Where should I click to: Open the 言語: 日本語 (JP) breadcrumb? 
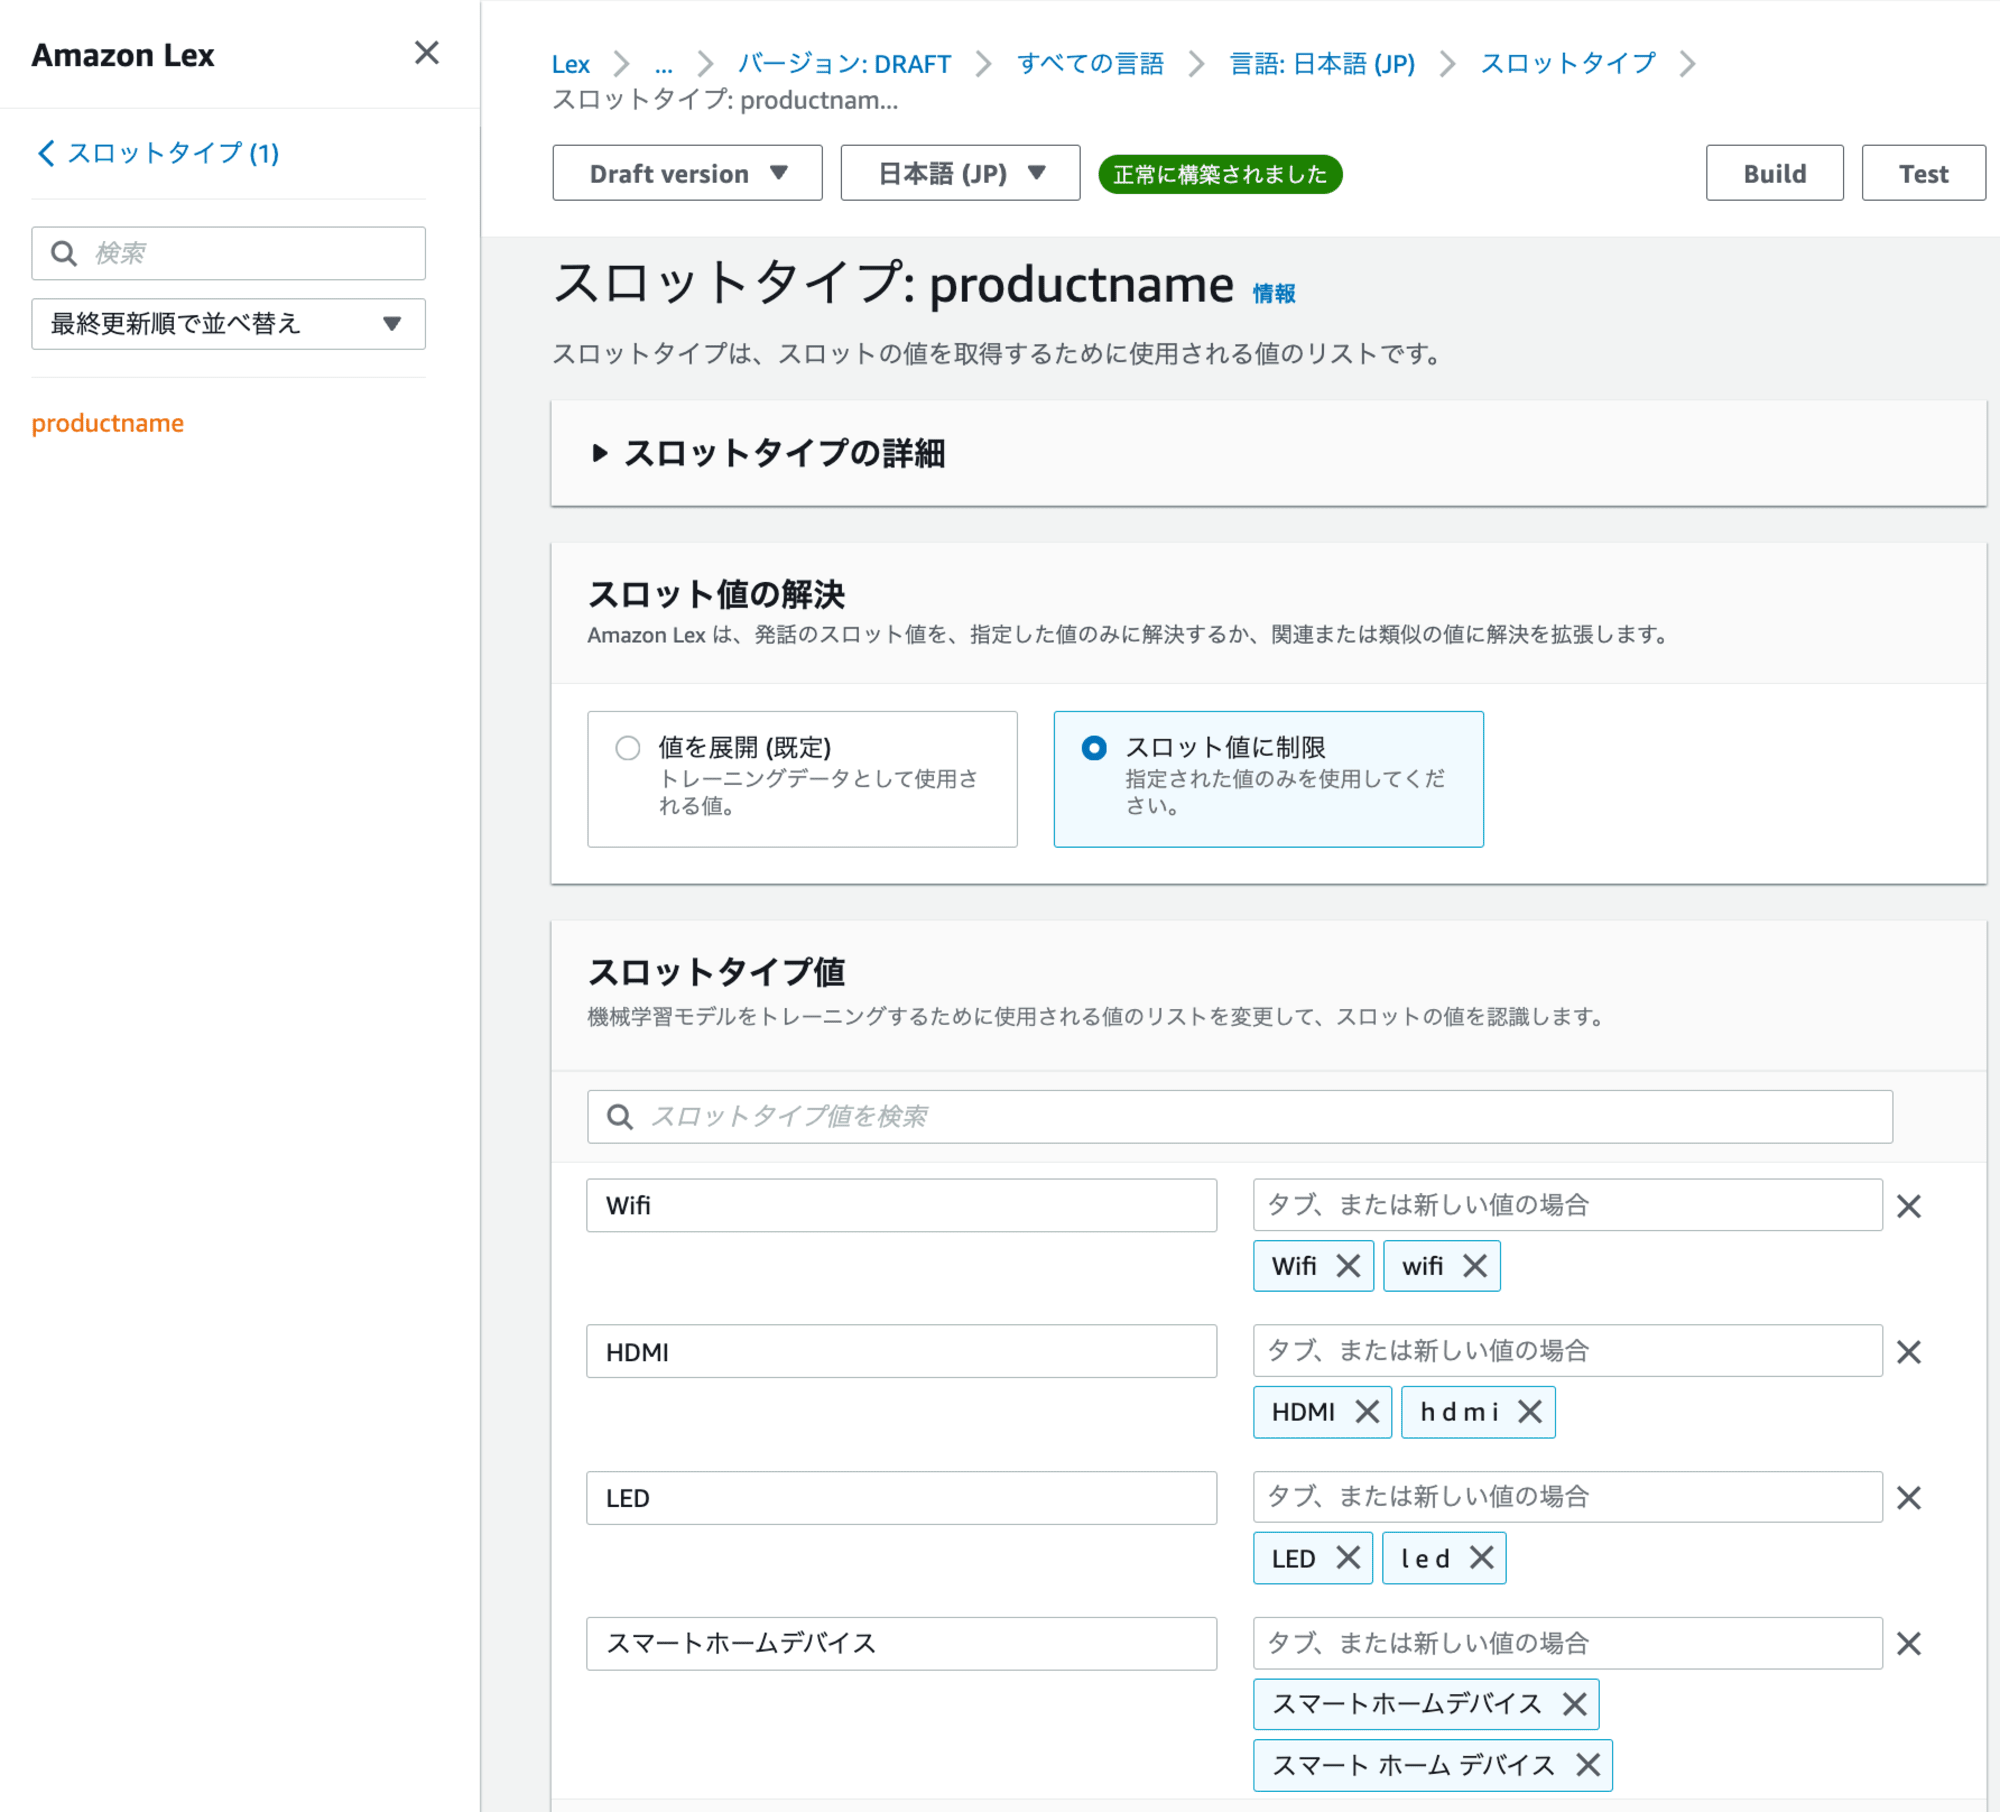[x=1322, y=64]
